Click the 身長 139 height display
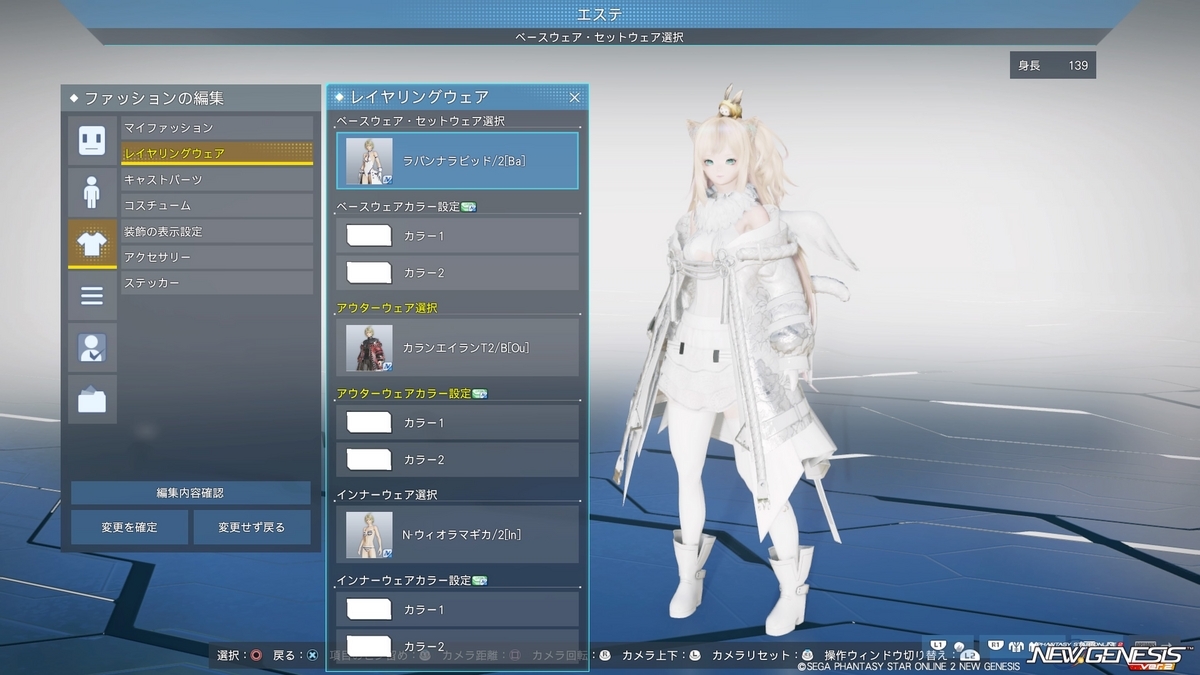 click(x=1052, y=66)
